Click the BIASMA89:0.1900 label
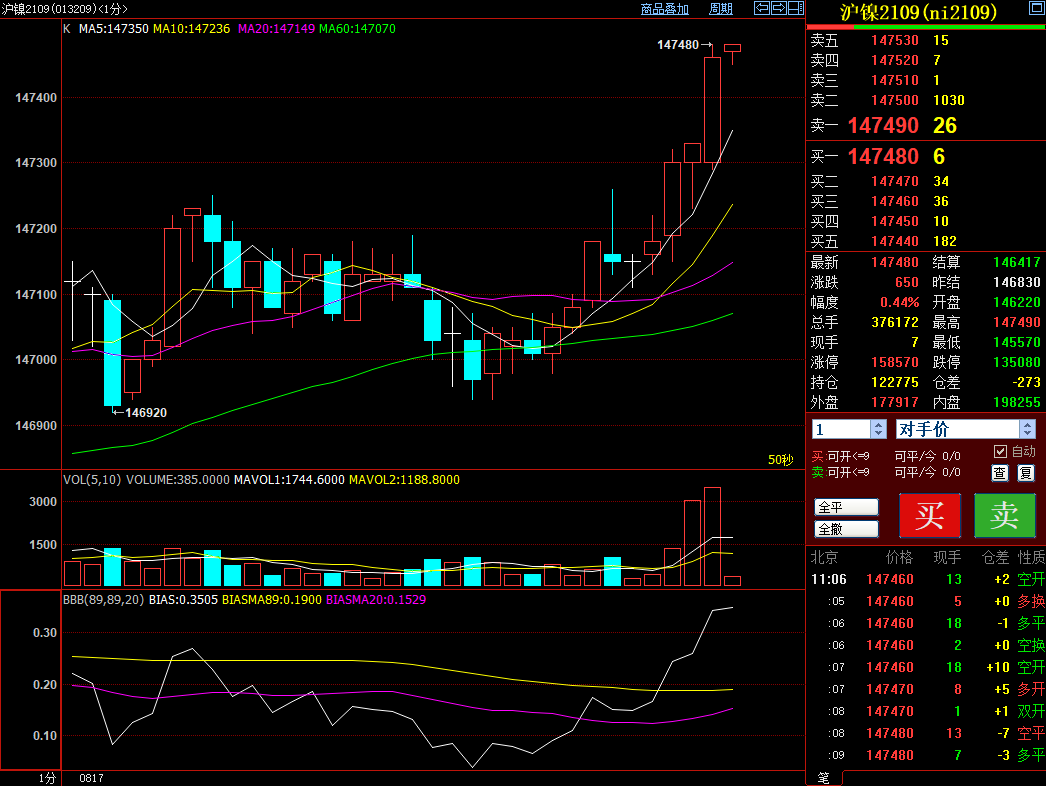 [x=272, y=600]
